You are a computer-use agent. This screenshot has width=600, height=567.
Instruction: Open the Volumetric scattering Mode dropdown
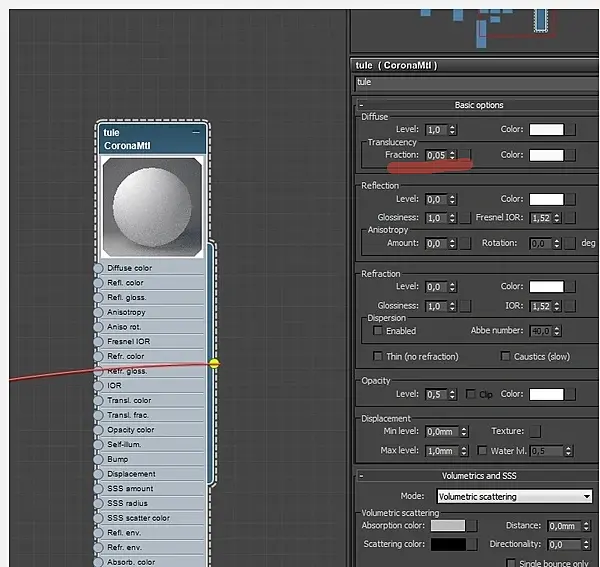tap(514, 497)
